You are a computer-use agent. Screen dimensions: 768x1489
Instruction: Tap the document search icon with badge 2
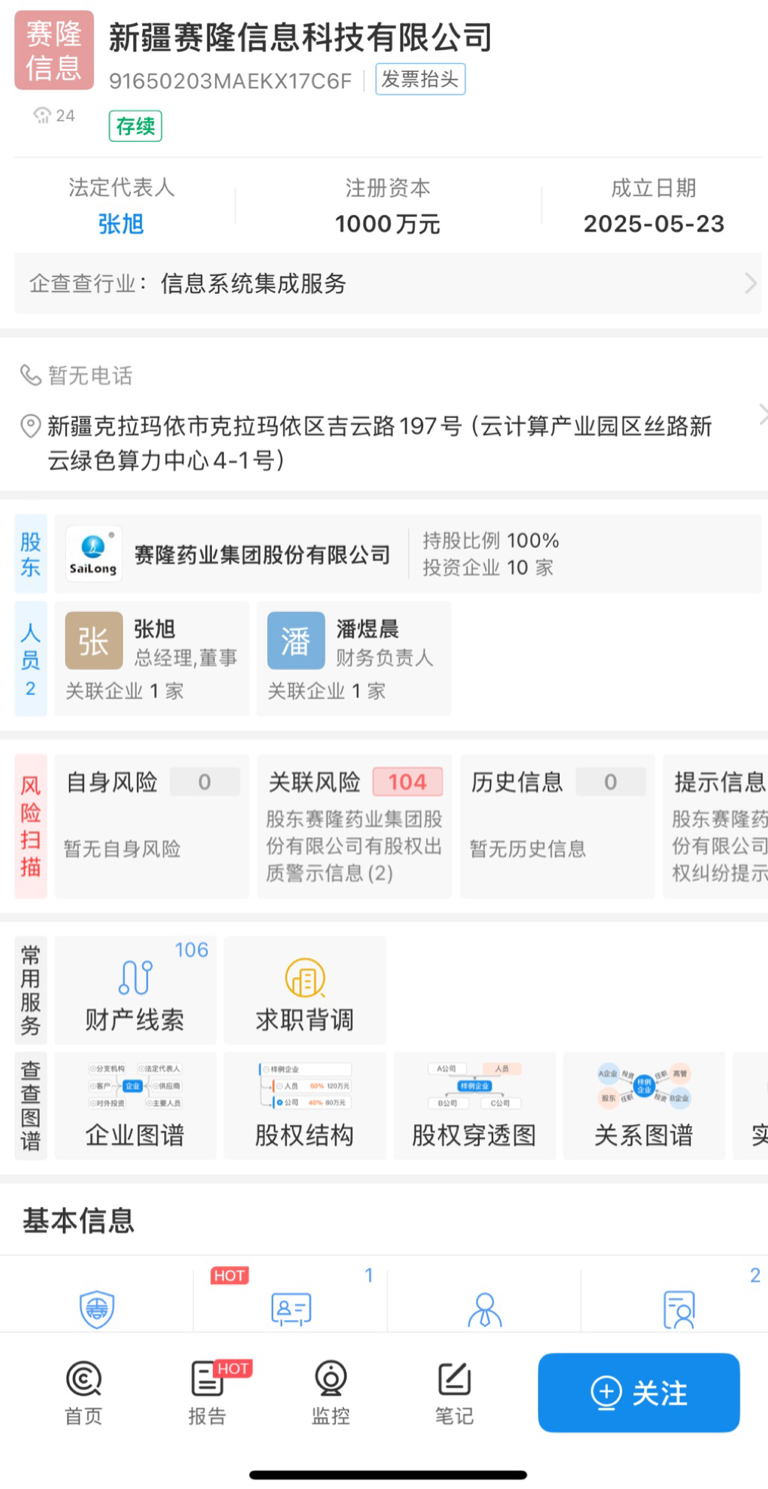click(679, 1309)
